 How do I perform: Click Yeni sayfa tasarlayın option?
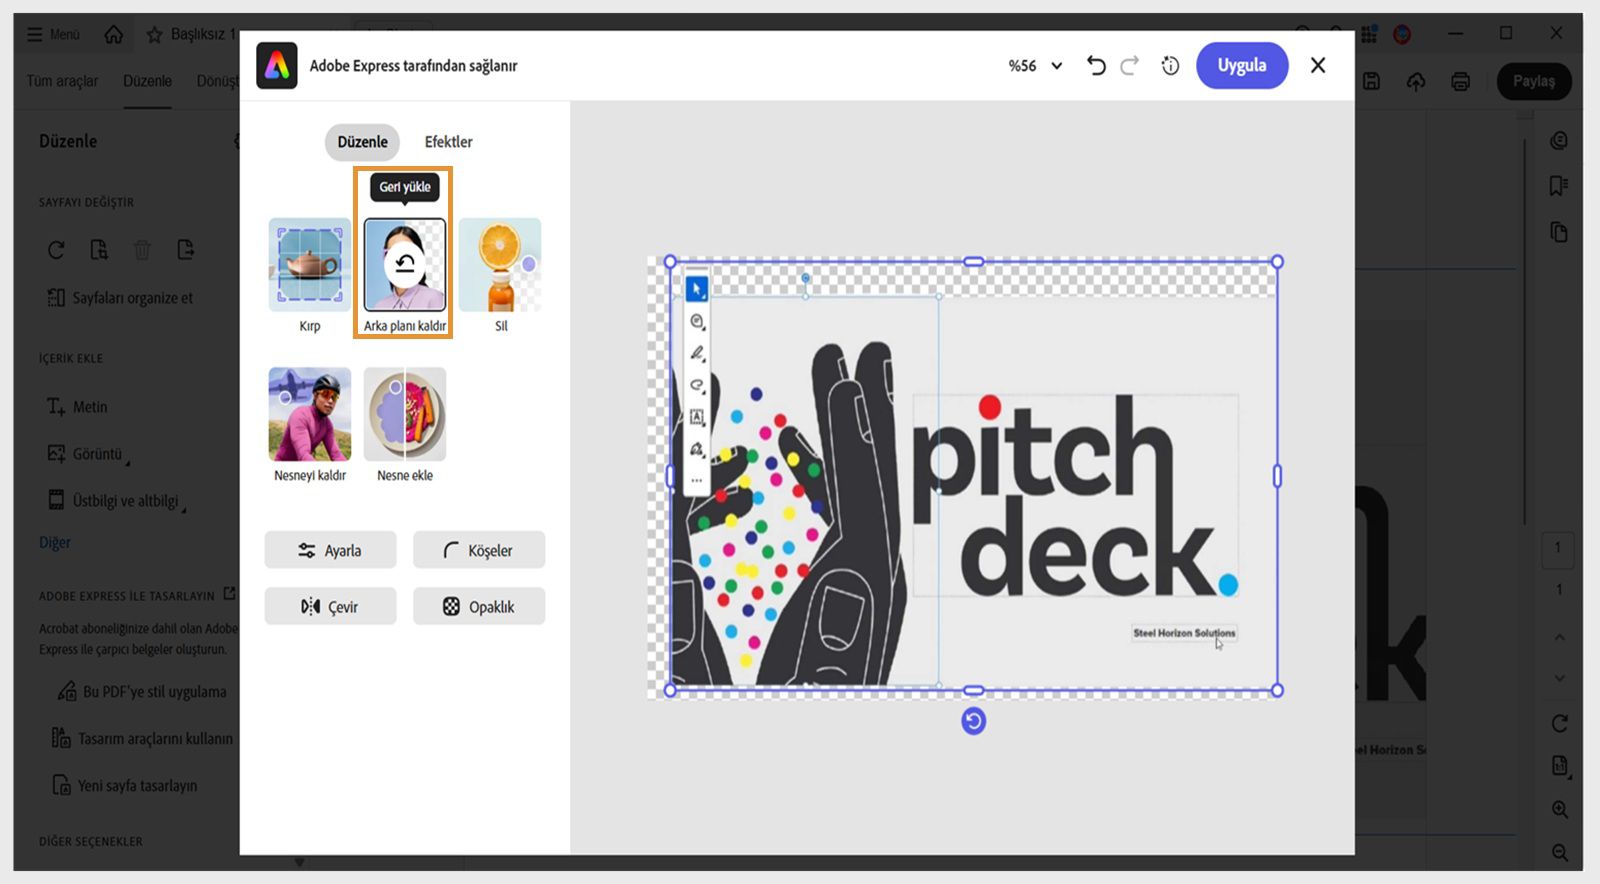[125, 785]
